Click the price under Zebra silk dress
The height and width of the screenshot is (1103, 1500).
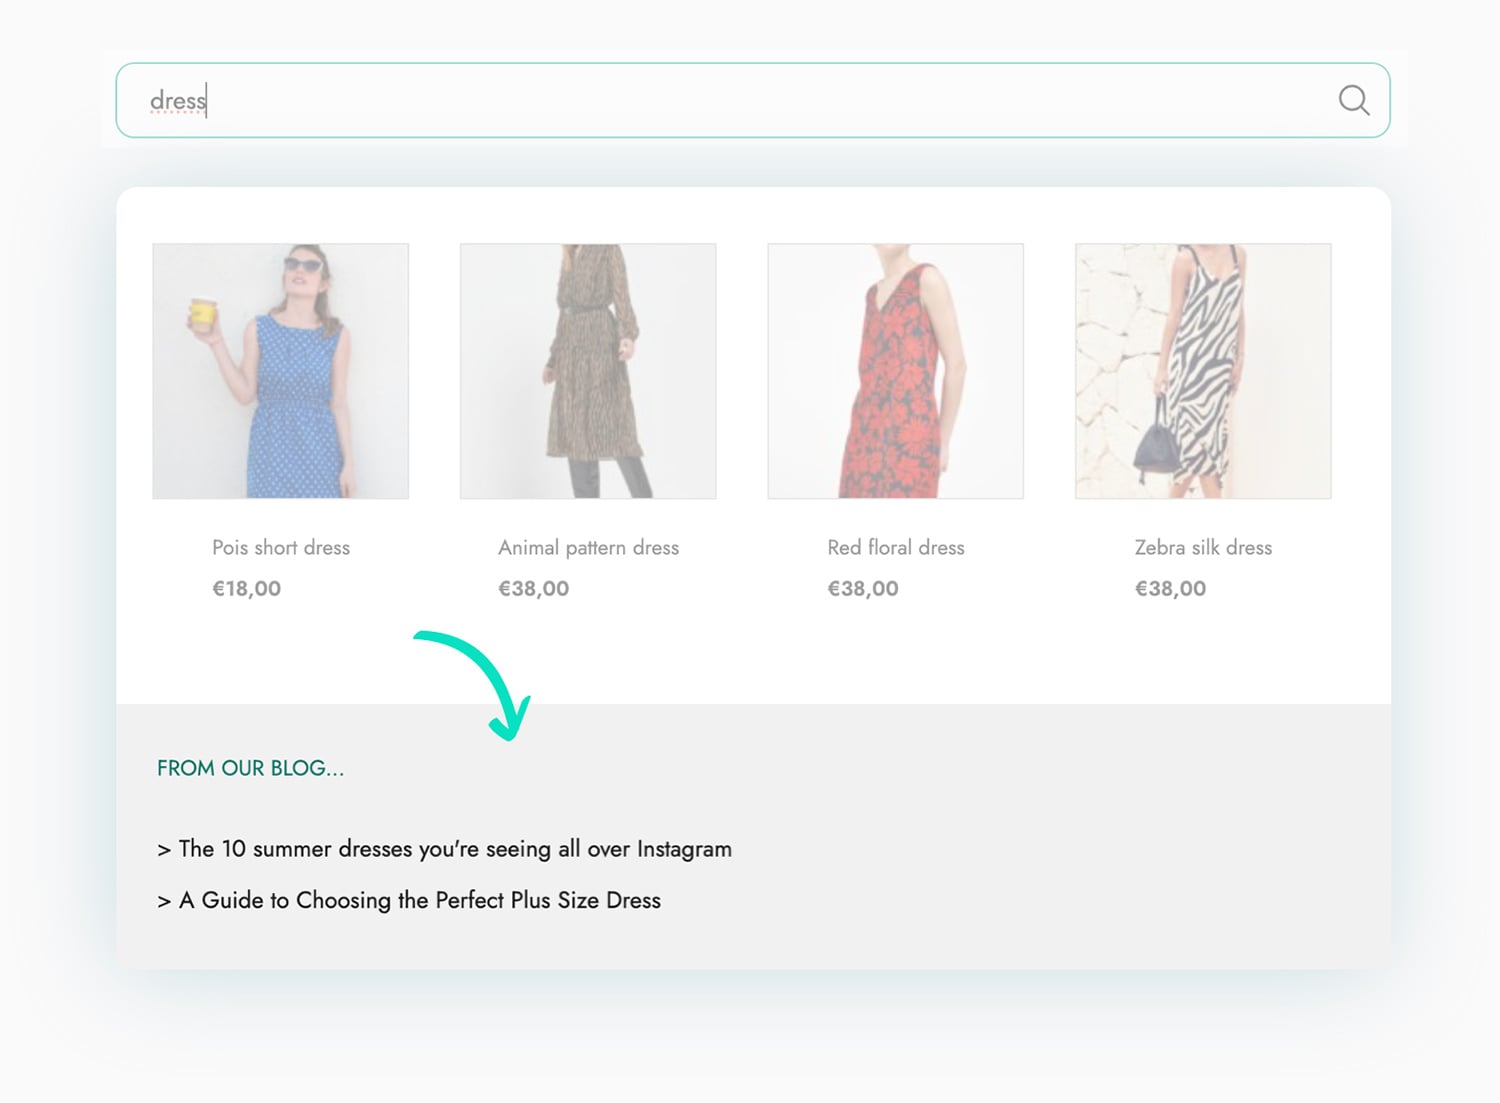coord(1170,589)
